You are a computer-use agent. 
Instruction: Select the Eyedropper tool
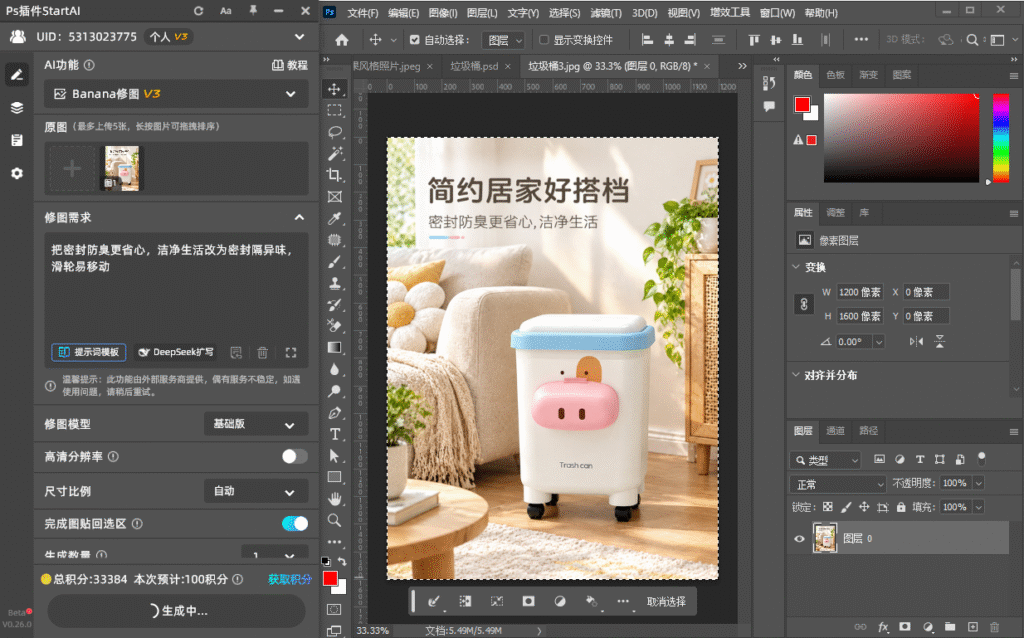point(334,218)
